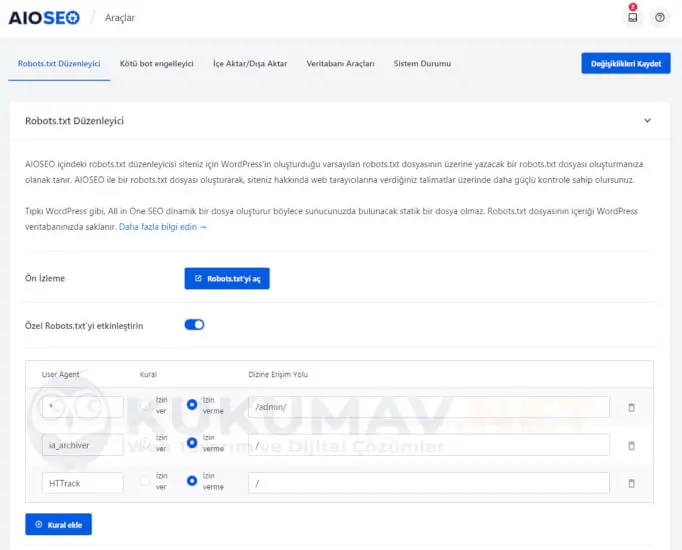This screenshot has width=682, height=550.
Task: Delete the /admin/ rule with trash icon
Action: coord(632,407)
